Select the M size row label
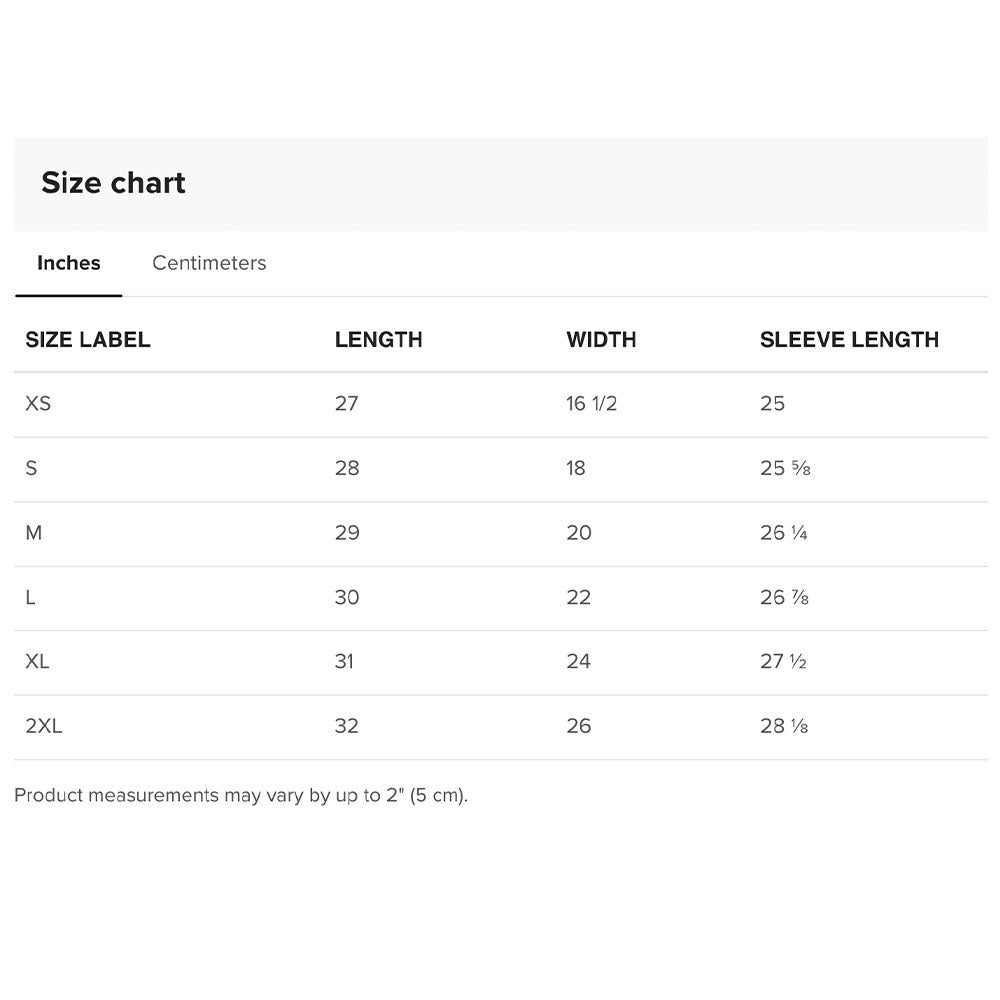The image size is (1000, 1000). 34,533
